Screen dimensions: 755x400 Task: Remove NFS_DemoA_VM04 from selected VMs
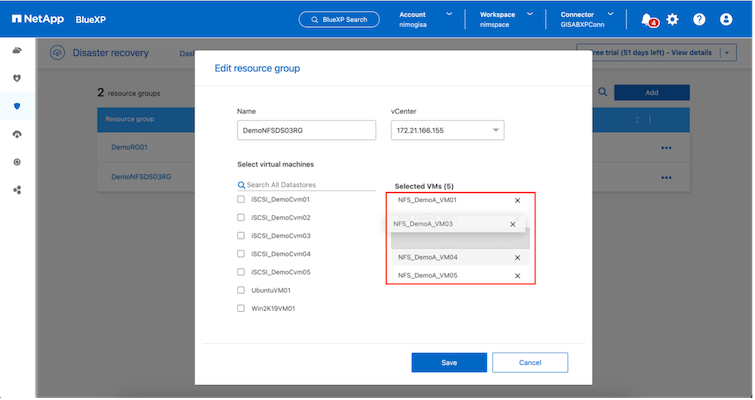[517, 257]
